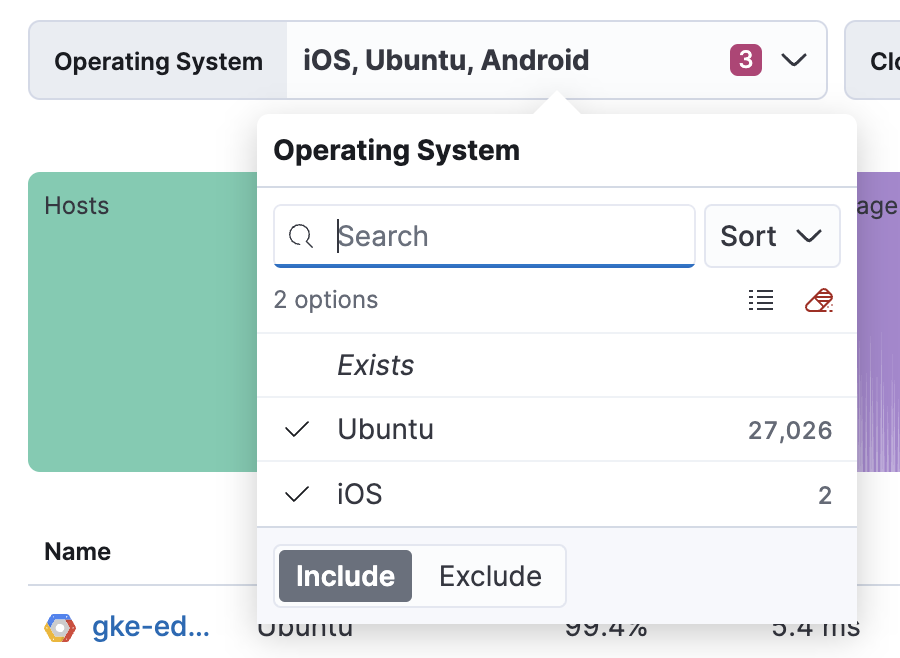This screenshot has height=658, width=900.
Task: Click the hexagon icon beside gke-ed host
Action: (59, 628)
